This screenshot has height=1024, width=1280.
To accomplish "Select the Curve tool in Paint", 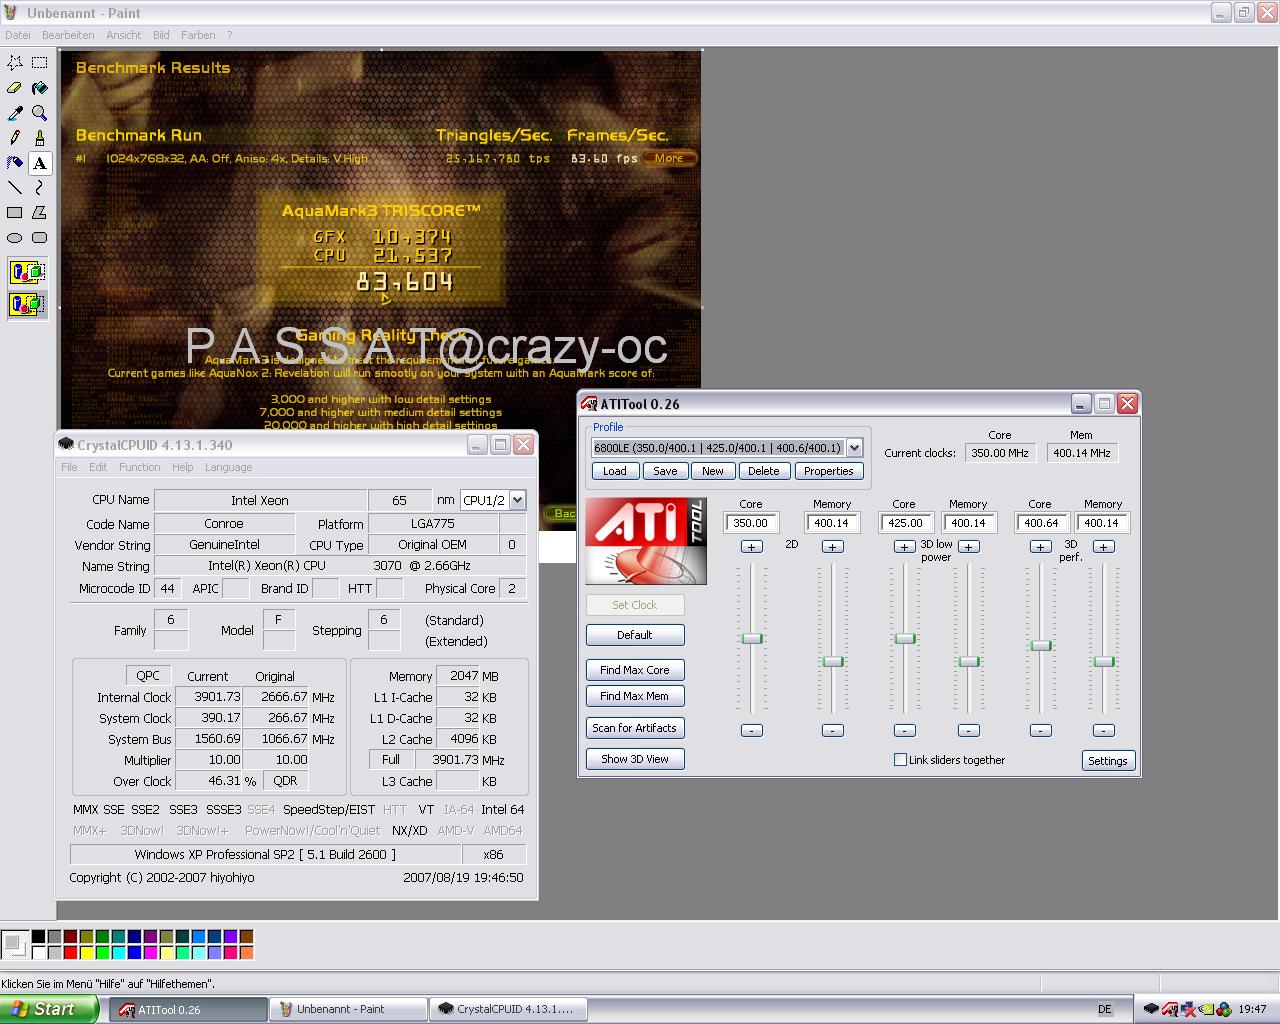I will click(x=40, y=188).
